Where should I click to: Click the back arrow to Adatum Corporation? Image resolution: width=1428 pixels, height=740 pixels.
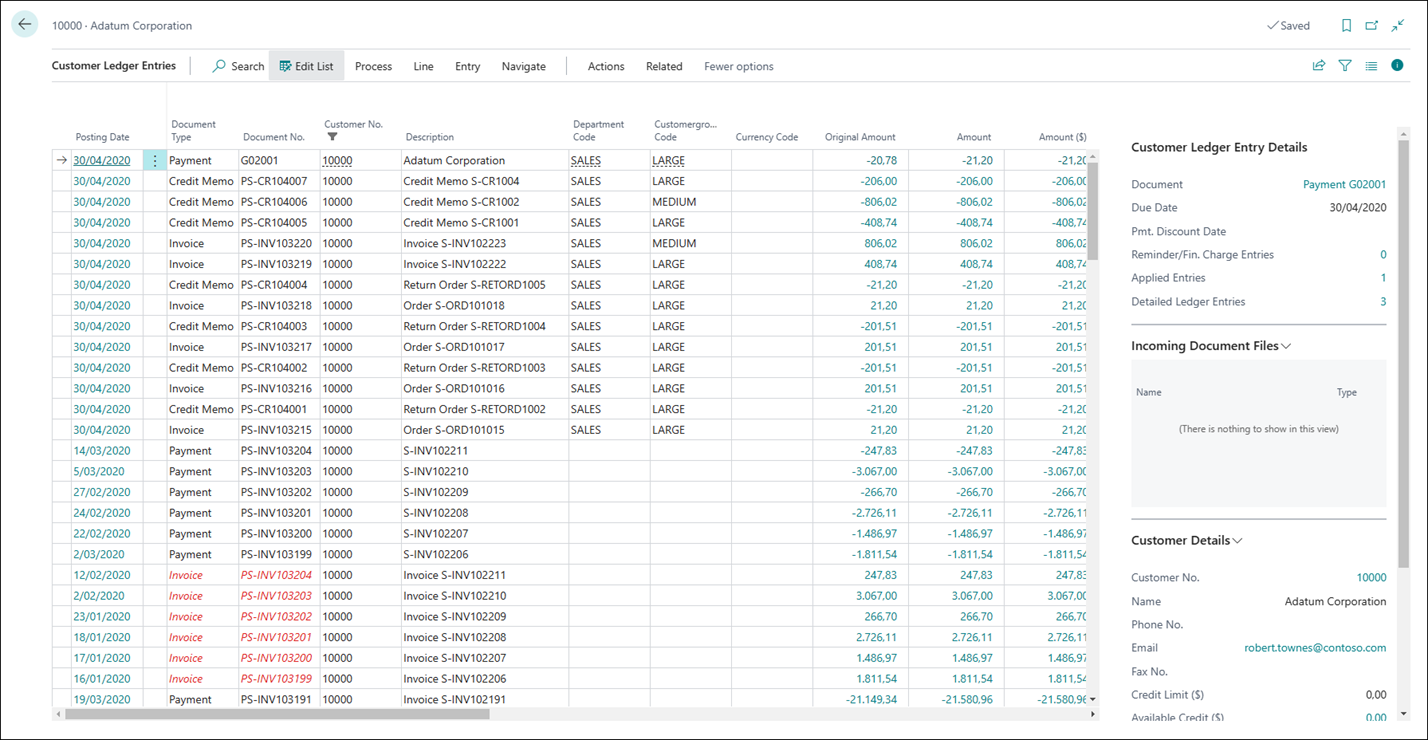point(24,24)
